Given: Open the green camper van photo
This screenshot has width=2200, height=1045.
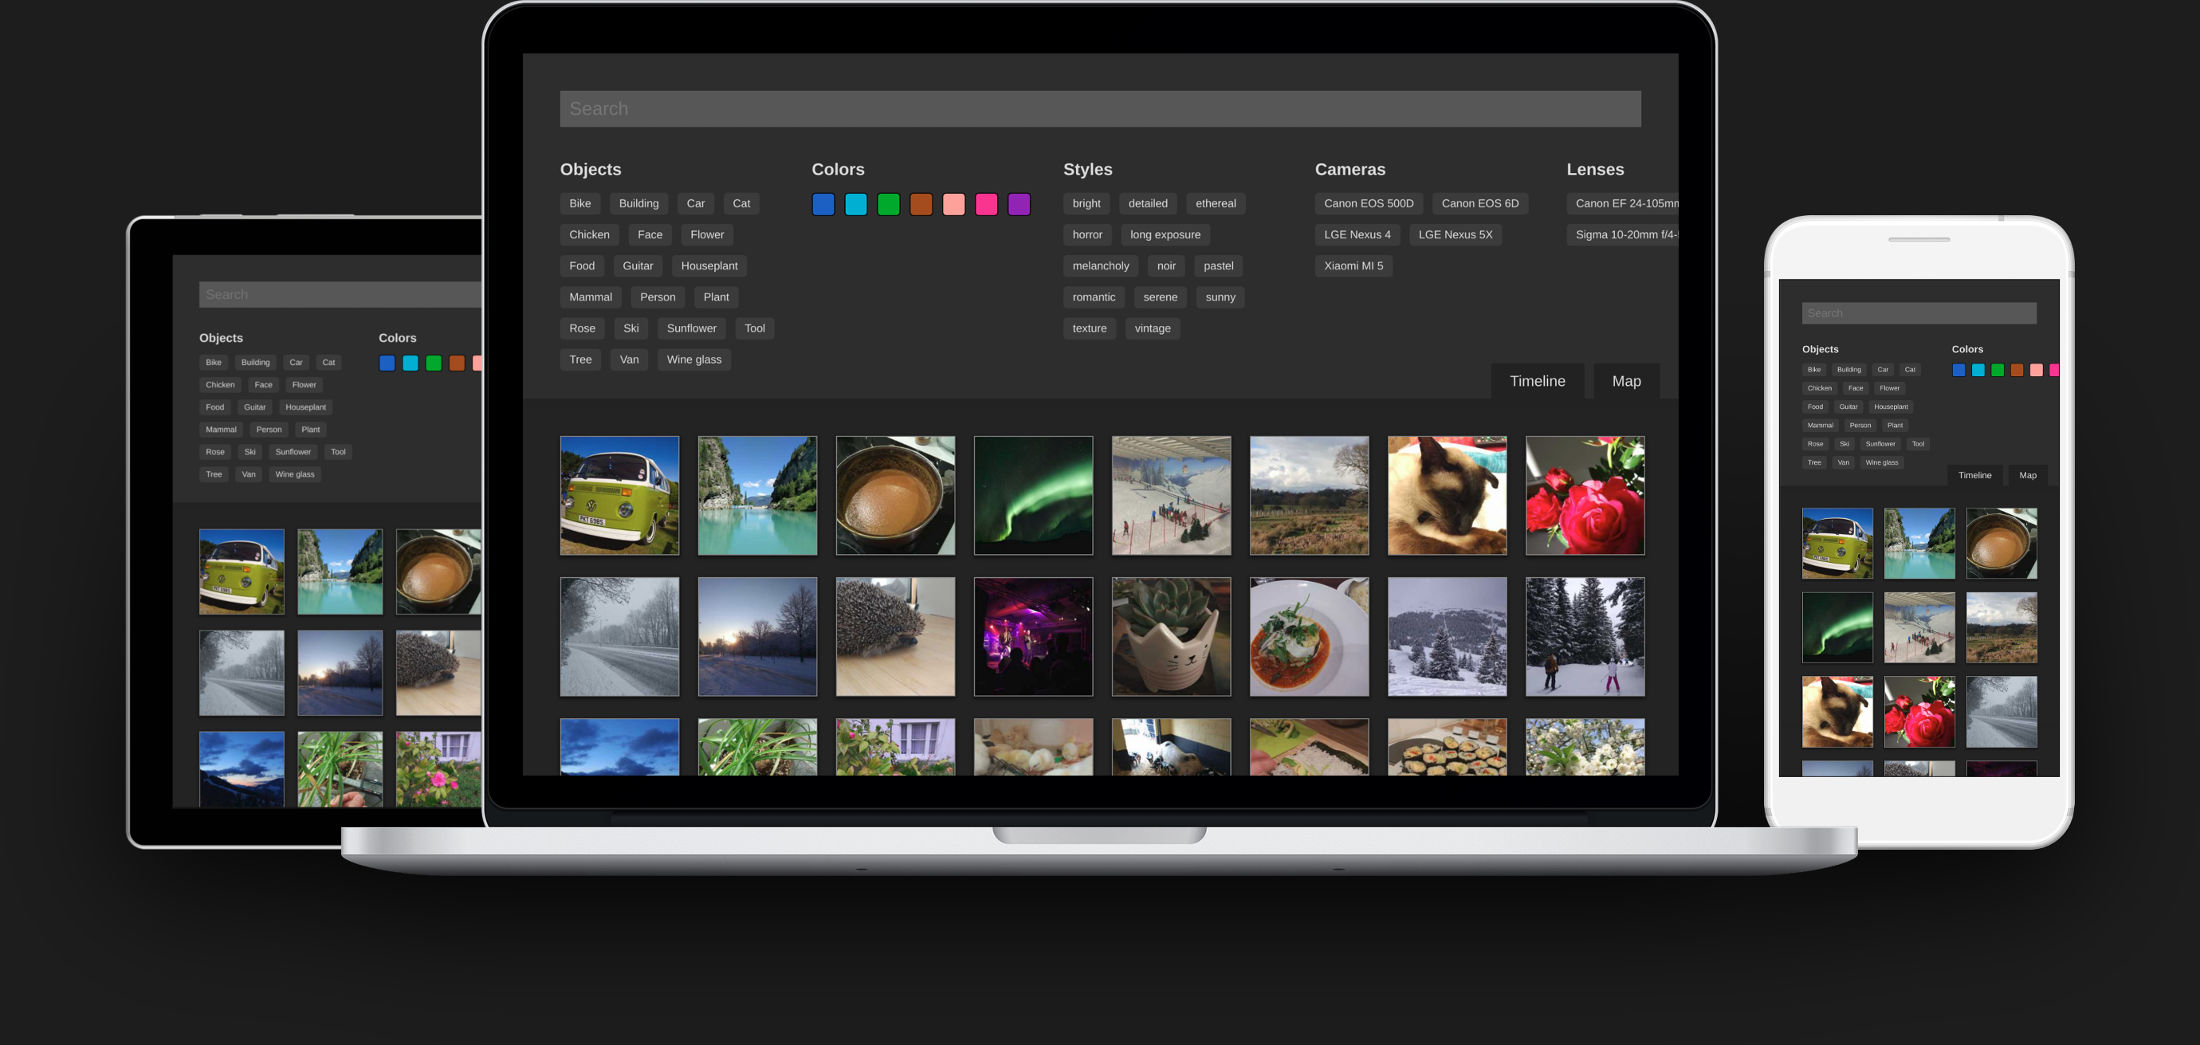Looking at the screenshot, I should pyautogui.click(x=619, y=495).
